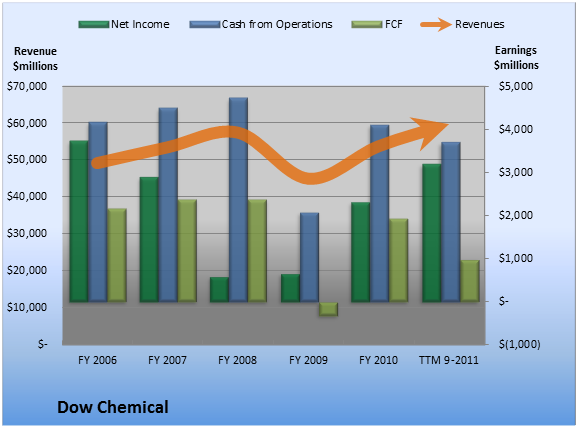This screenshot has width=577, height=427.
Task: Click the $20,000 left axis value
Action: click(27, 270)
